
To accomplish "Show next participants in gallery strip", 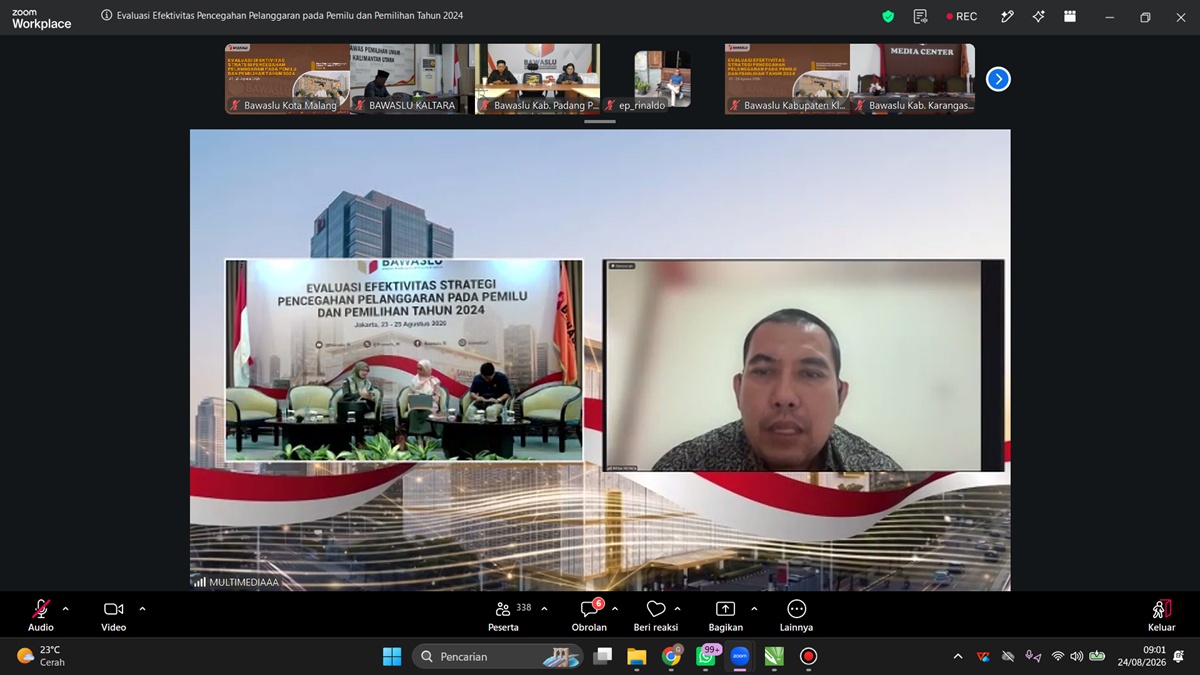I will click(998, 79).
